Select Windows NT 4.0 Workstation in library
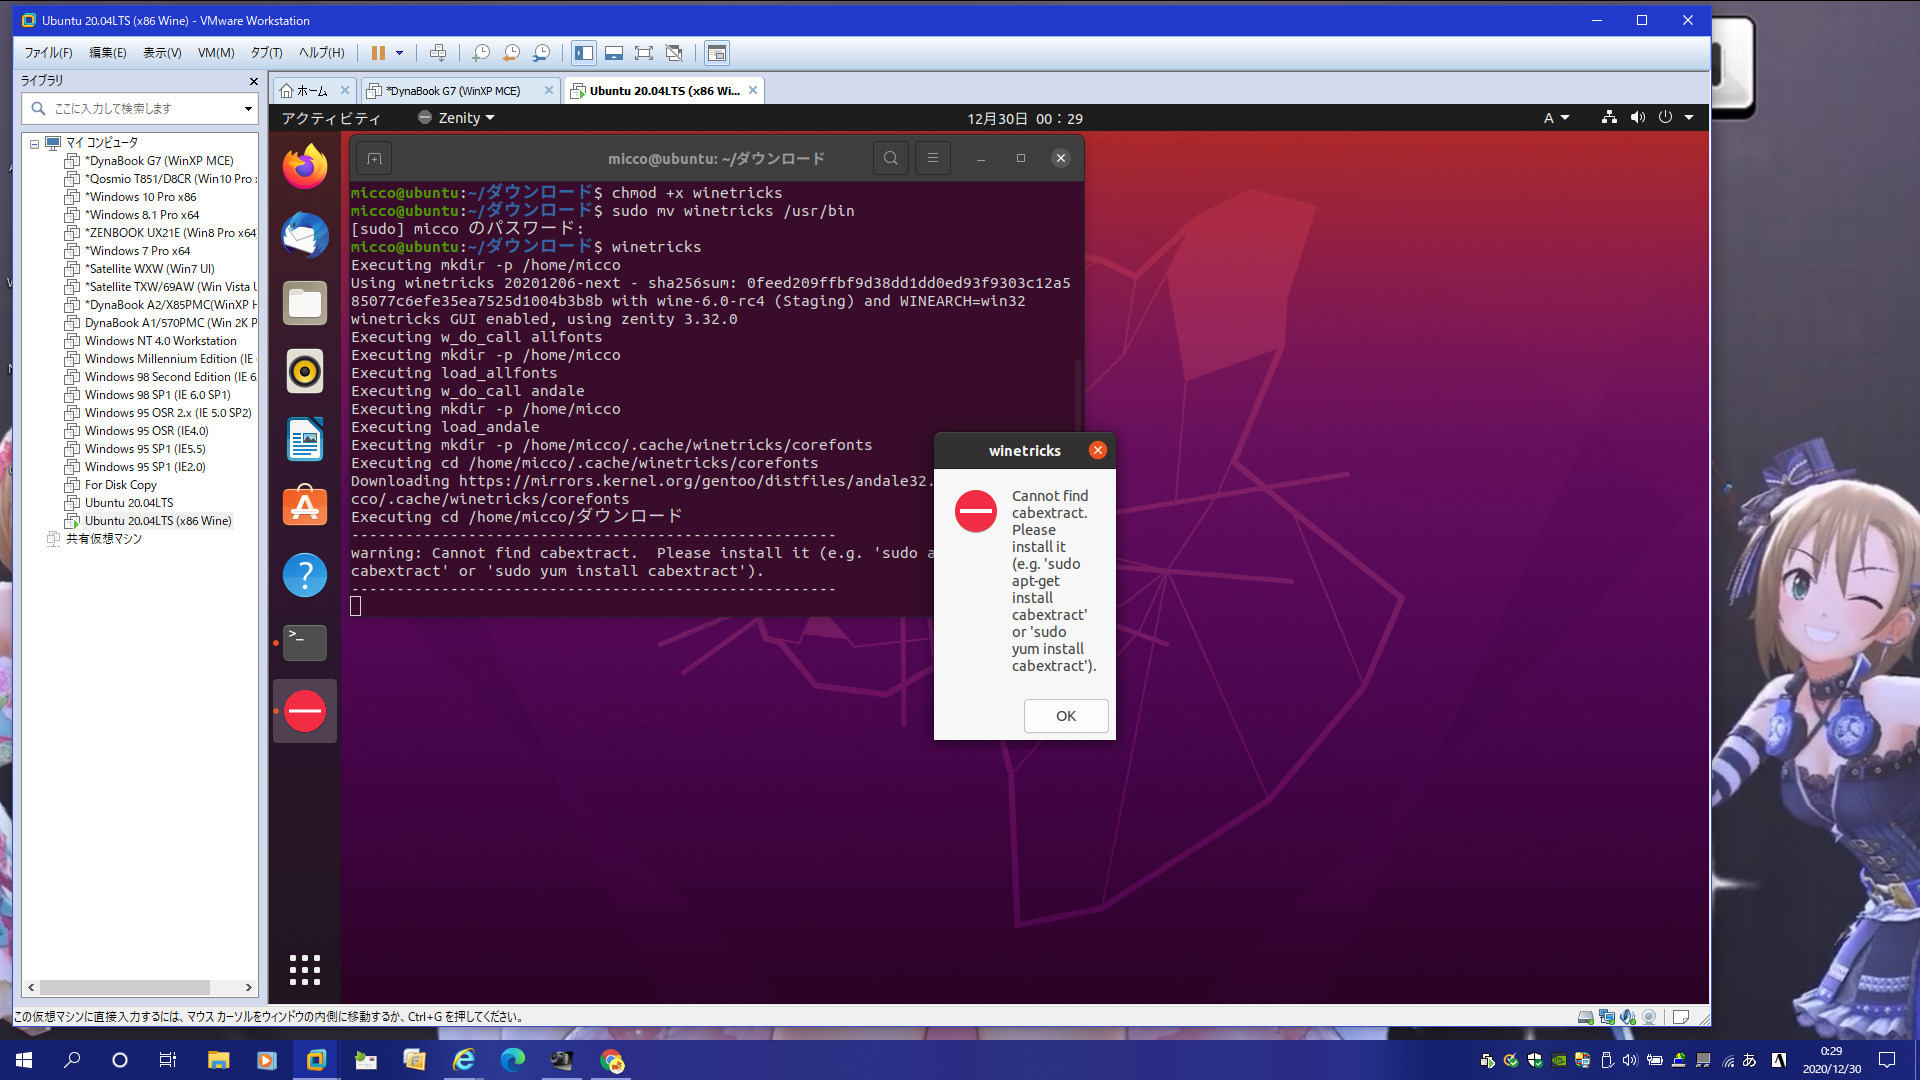The width and height of the screenshot is (1920, 1080). pos(160,341)
